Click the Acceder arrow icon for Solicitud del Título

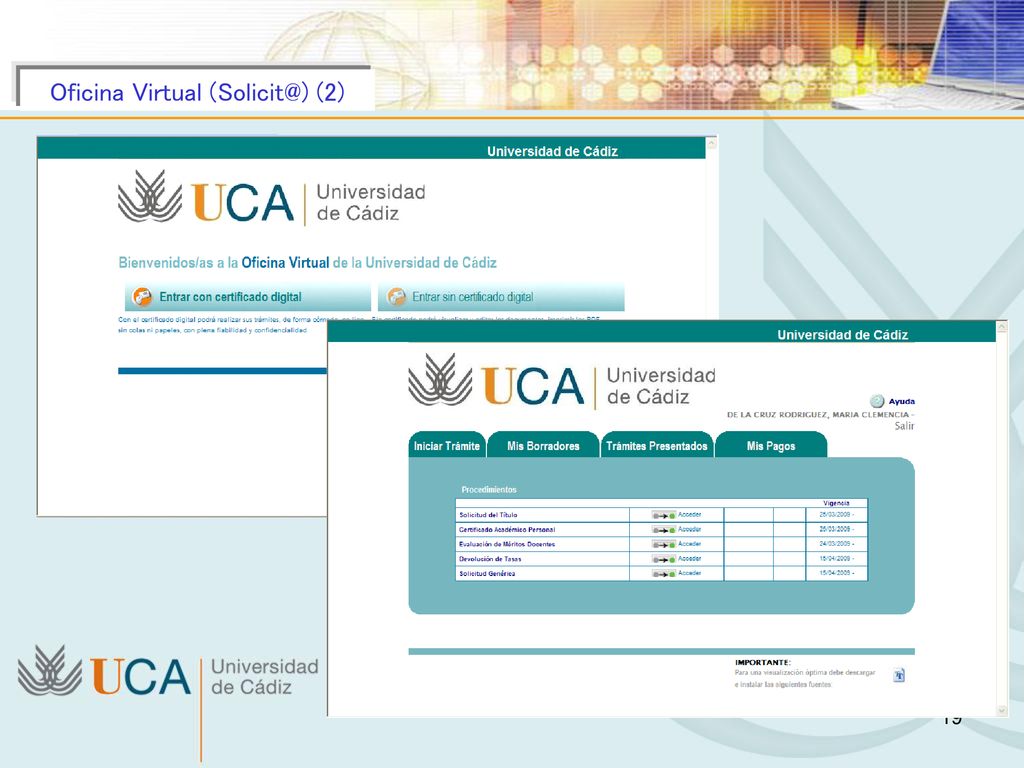coord(664,515)
